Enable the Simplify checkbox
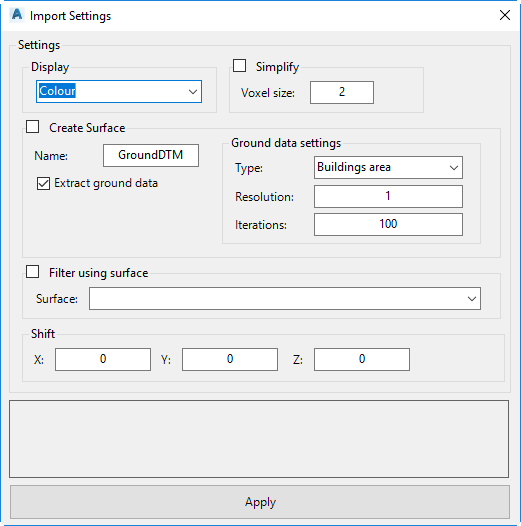Screen dimensions: 521x526 [x=239, y=66]
